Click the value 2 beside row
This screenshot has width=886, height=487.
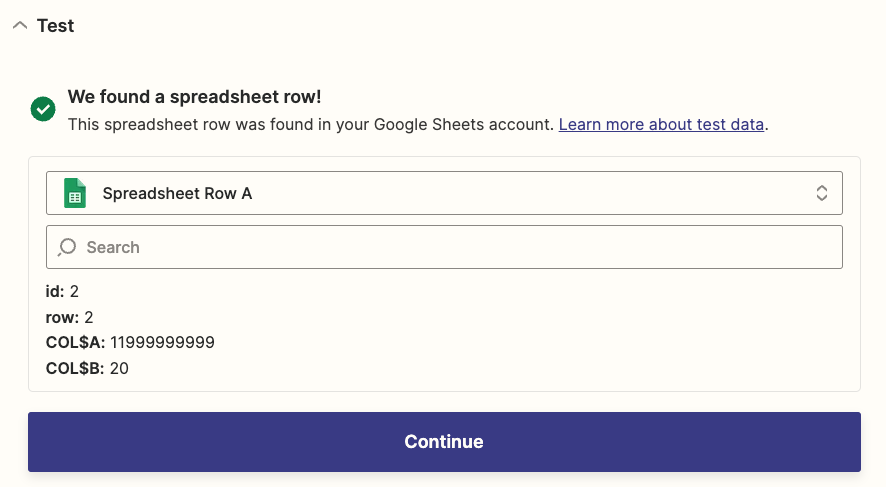coord(89,317)
